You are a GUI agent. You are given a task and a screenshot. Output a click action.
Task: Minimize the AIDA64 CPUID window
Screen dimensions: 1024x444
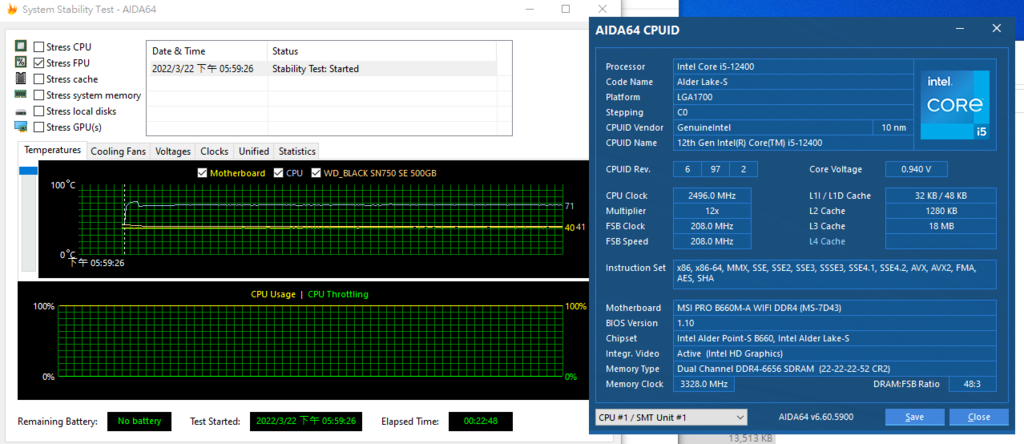(x=959, y=29)
